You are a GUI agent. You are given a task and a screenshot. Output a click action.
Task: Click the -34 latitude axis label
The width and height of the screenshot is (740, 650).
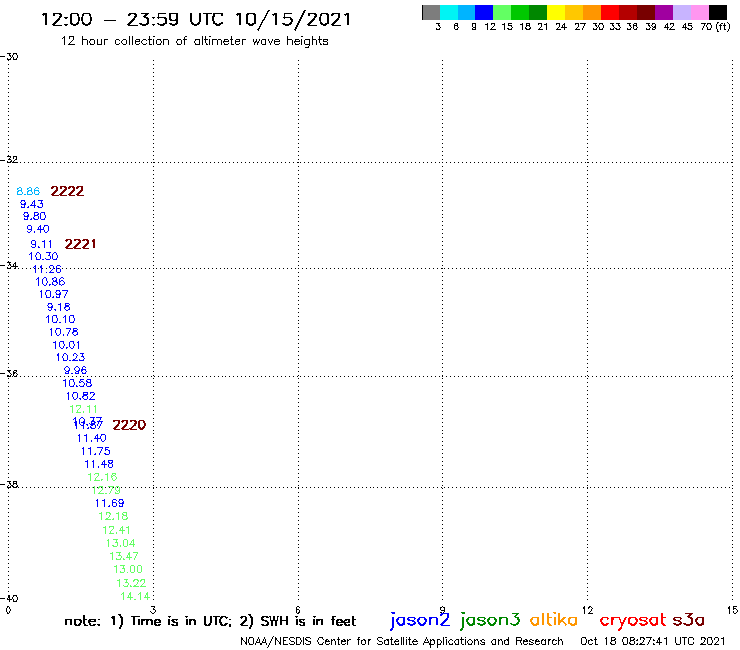coord(9,265)
